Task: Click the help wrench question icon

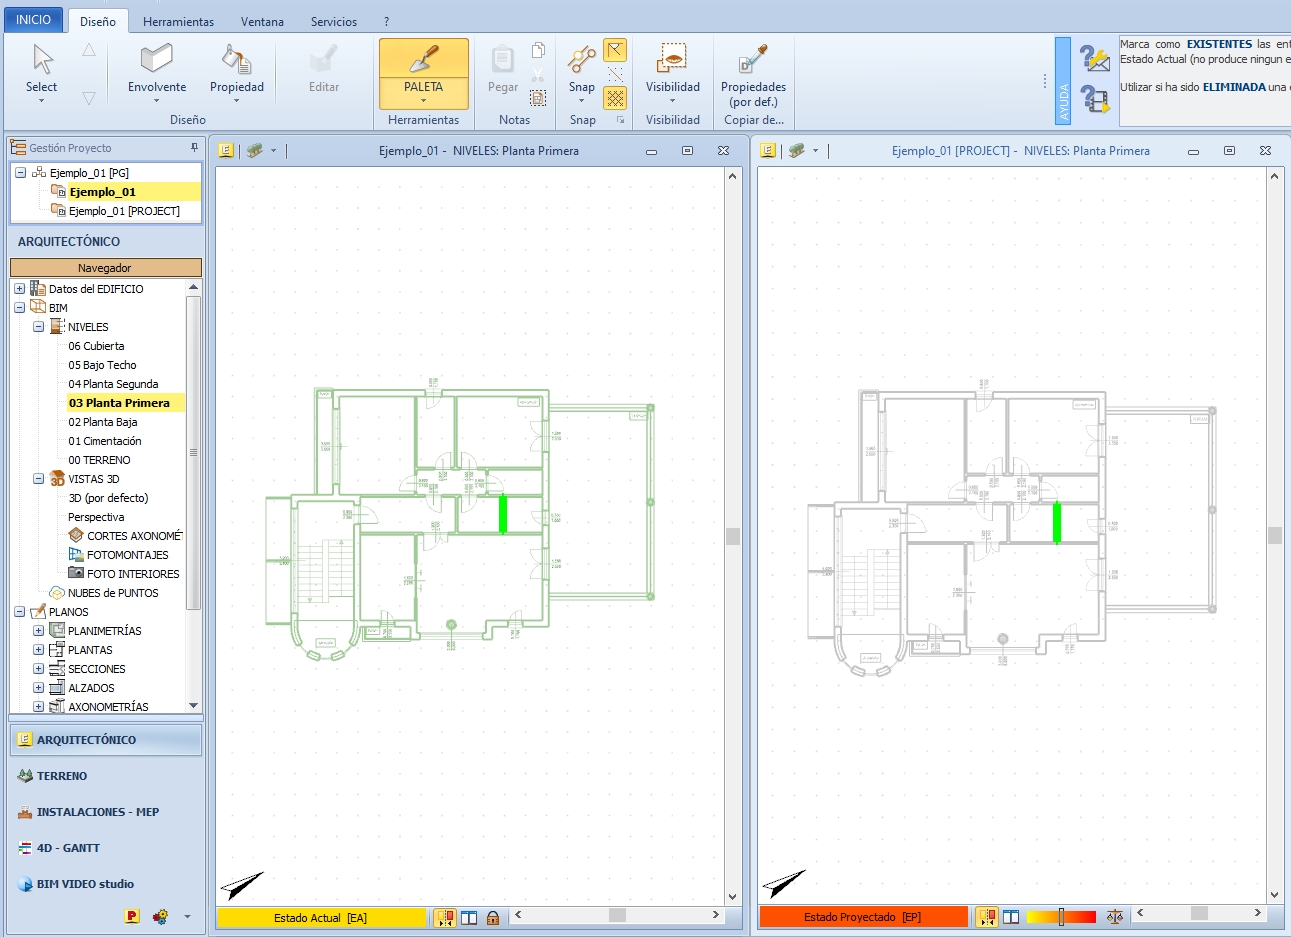Action: [x=1095, y=59]
